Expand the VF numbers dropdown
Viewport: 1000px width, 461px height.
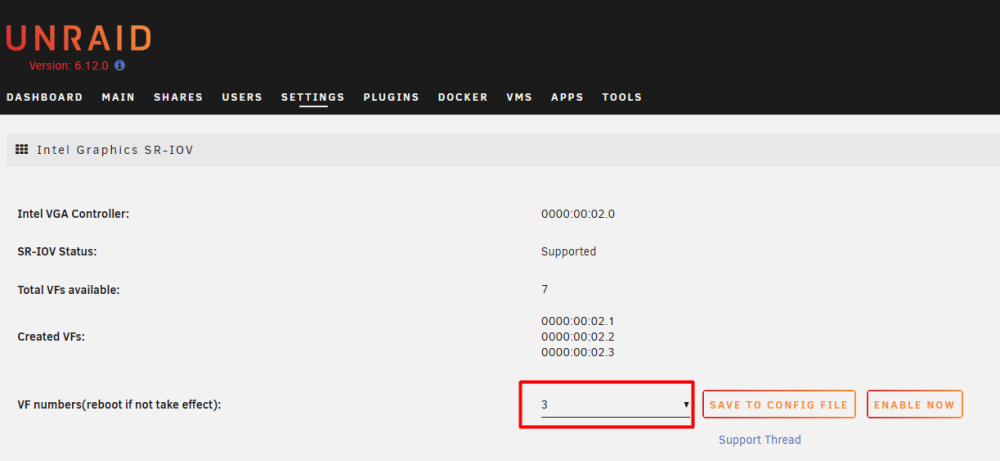[615, 405]
